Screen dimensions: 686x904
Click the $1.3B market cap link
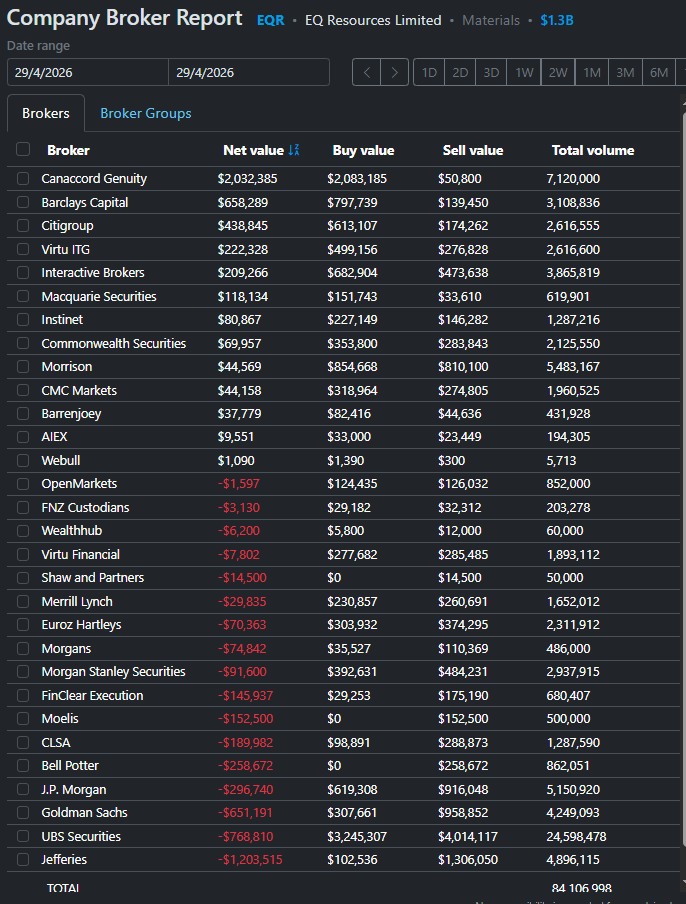tap(557, 20)
